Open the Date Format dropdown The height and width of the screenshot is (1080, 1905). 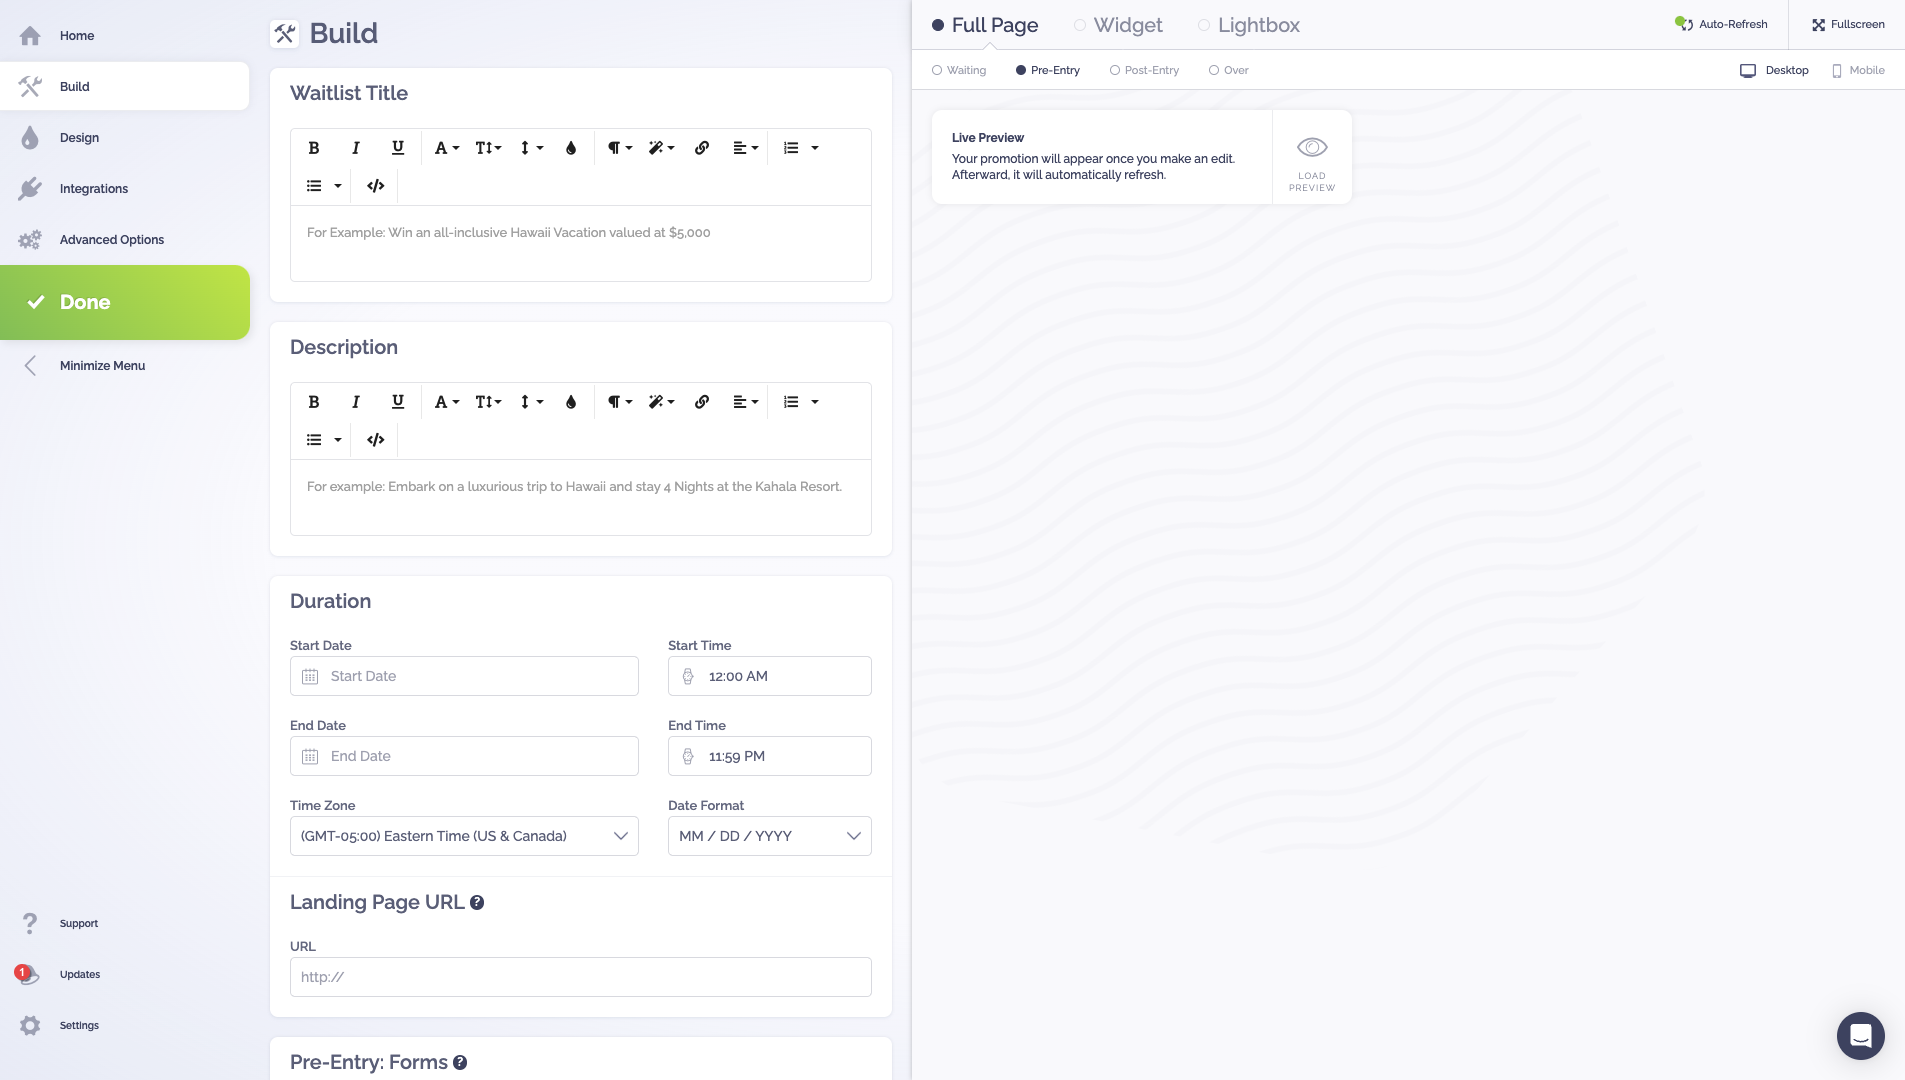769,835
